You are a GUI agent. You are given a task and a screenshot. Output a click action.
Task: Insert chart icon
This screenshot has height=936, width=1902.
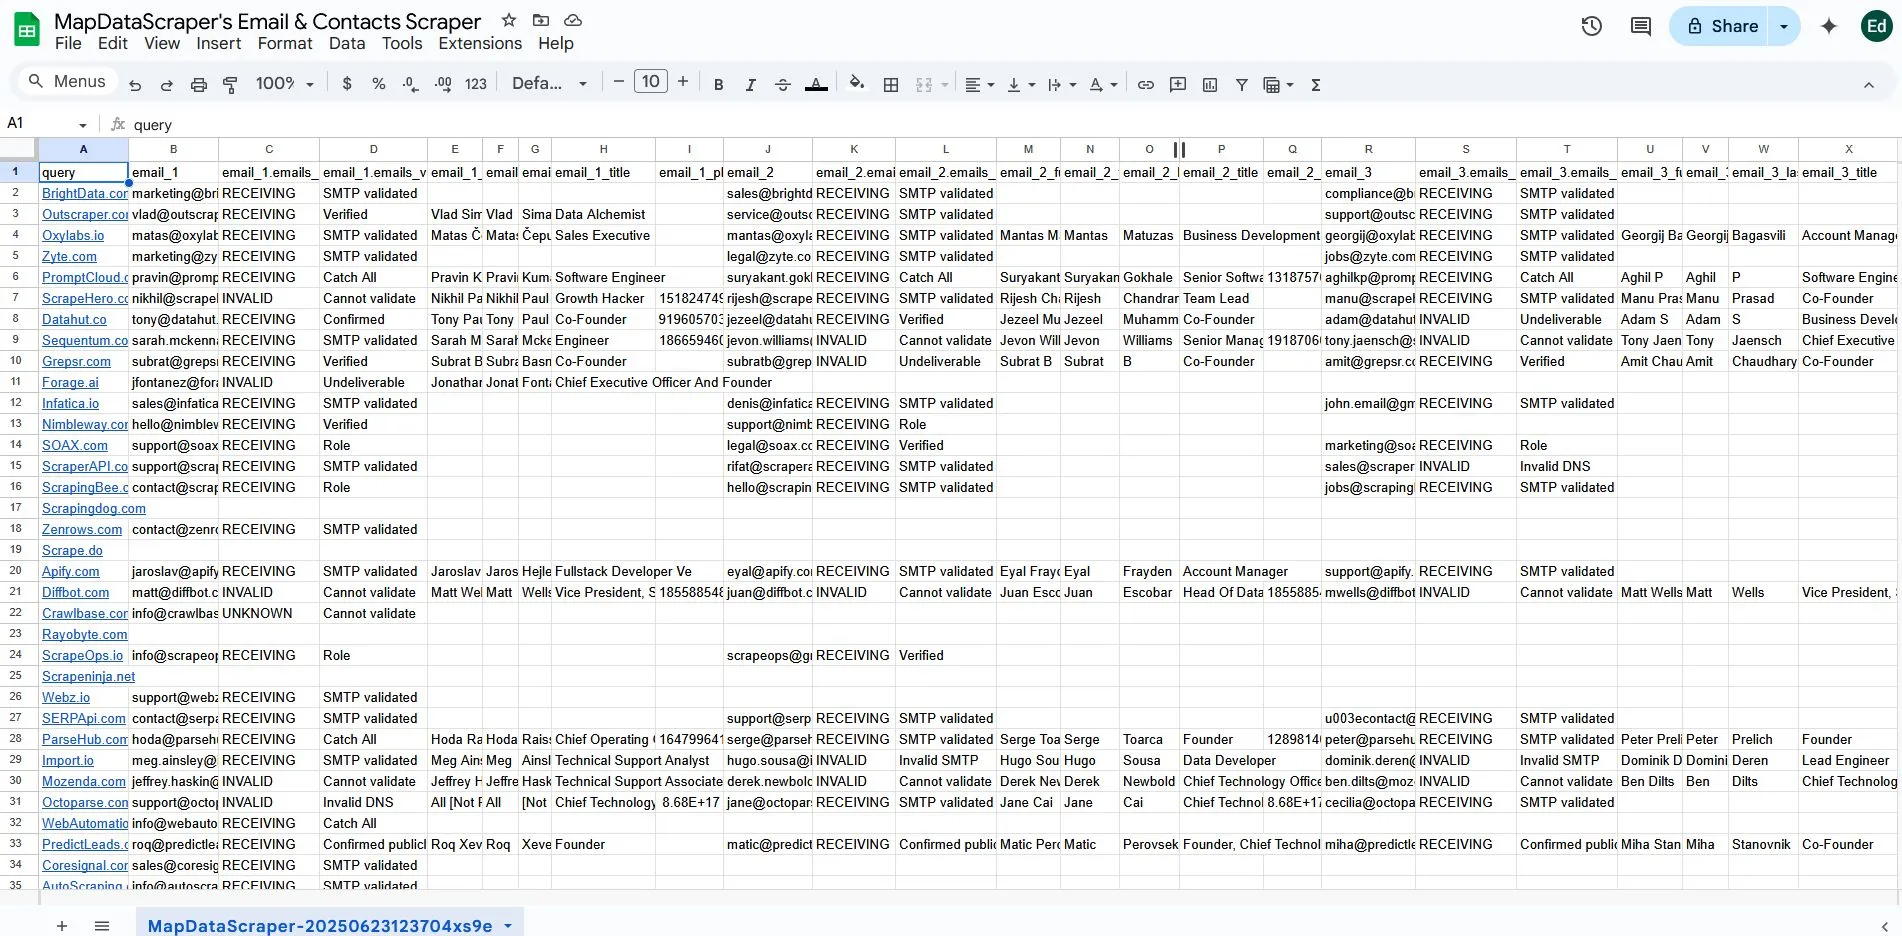tap(1210, 85)
